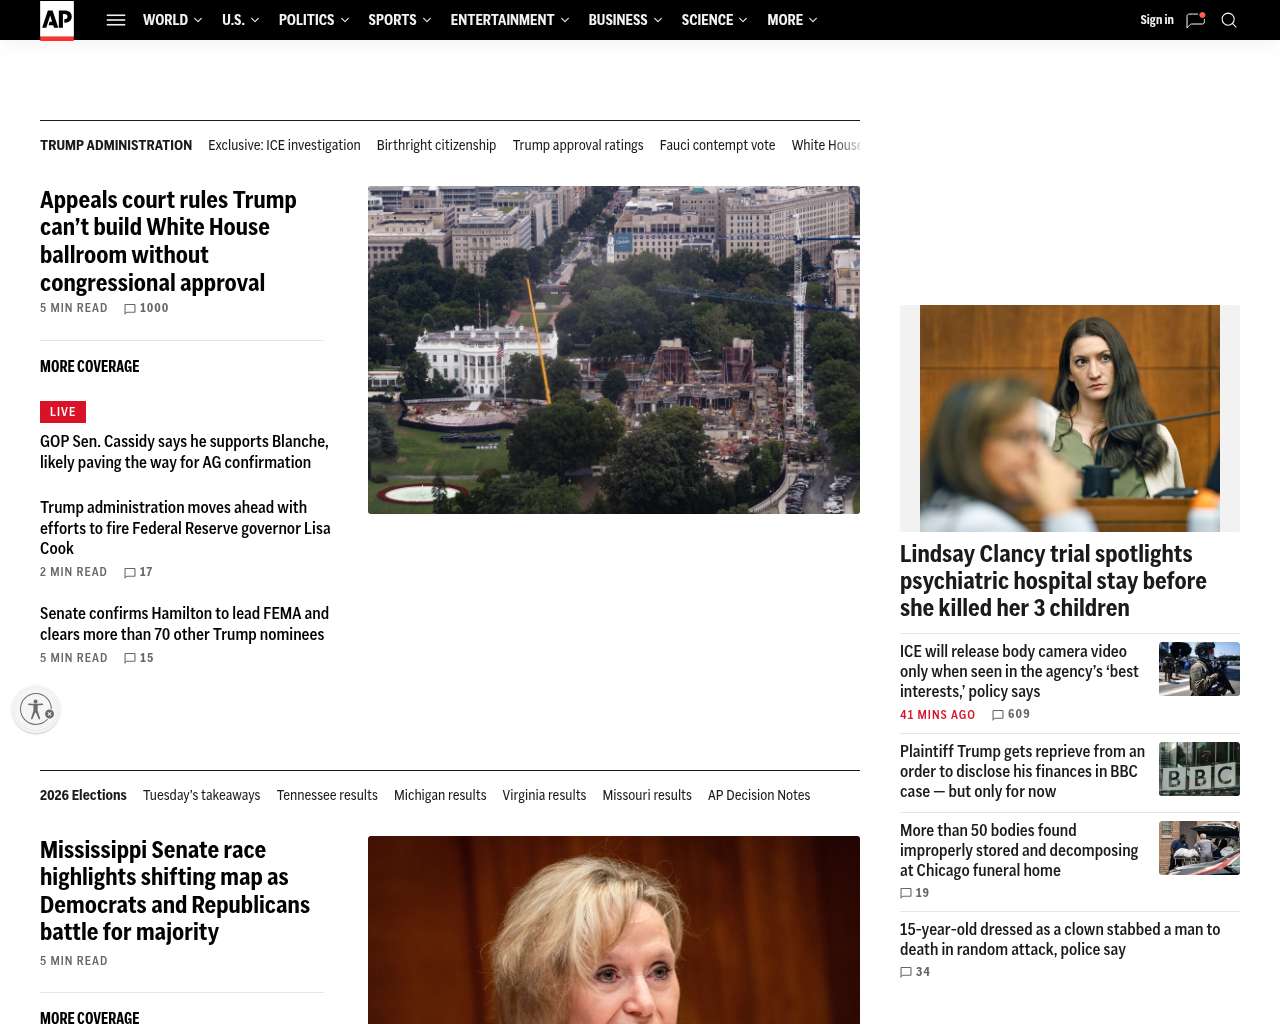
Task: Select Michigan results topic
Action: coord(440,795)
